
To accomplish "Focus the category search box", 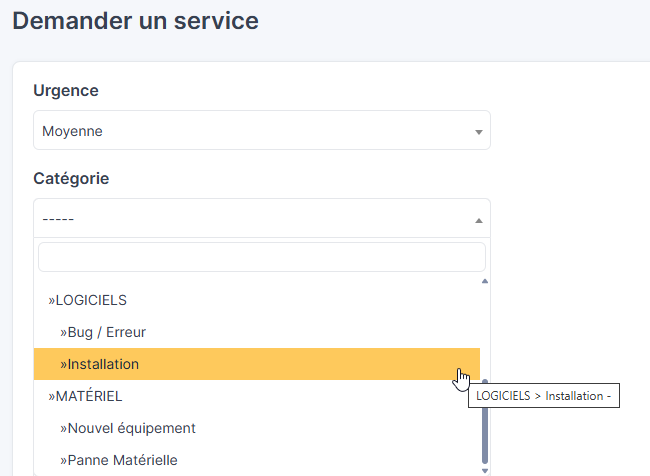I will click(261, 257).
